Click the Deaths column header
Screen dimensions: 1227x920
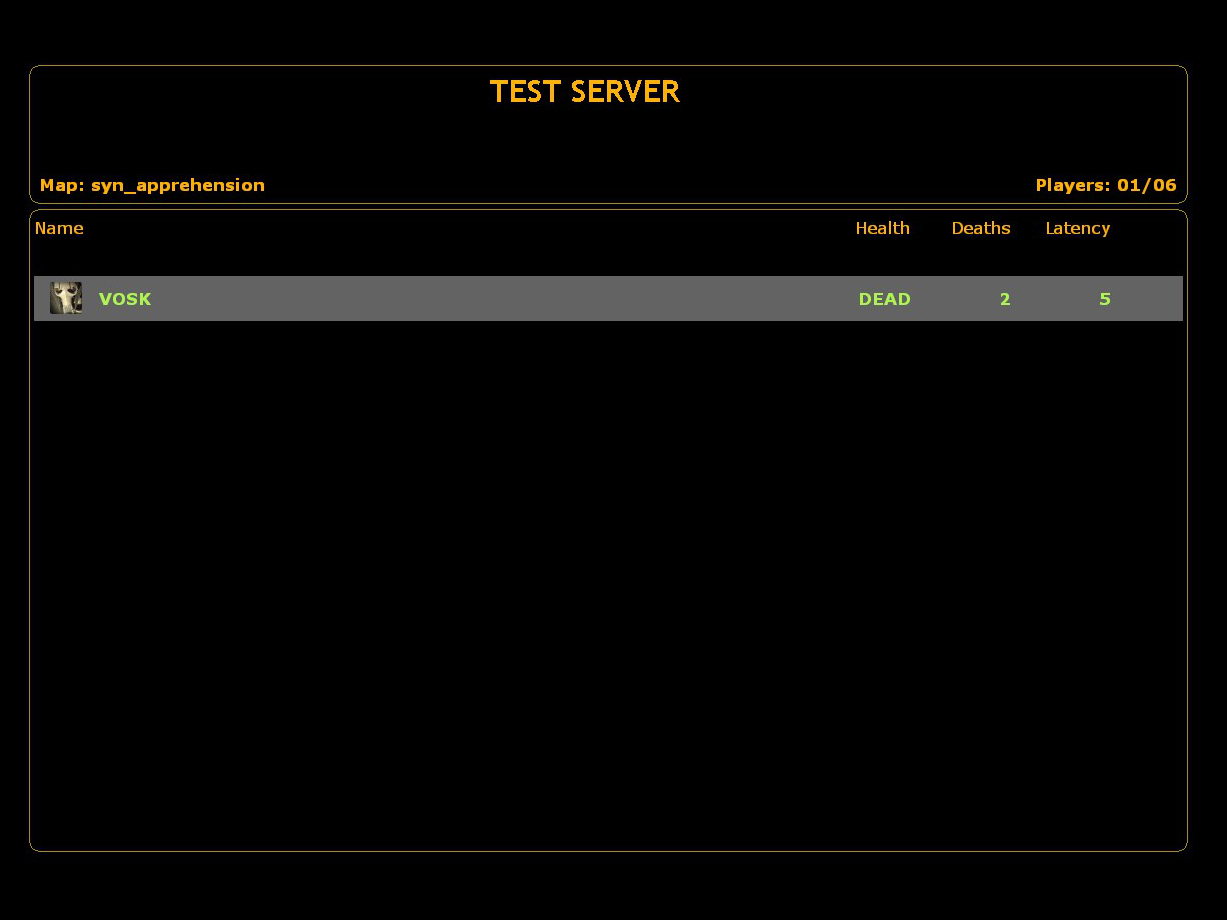pyautogui.click(x=981, y=228)
